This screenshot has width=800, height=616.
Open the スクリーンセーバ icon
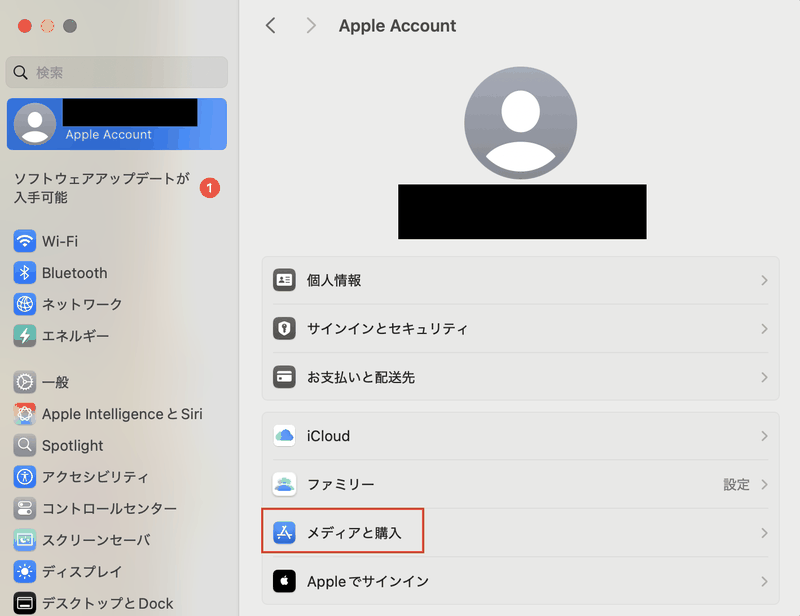pos(24,539)
